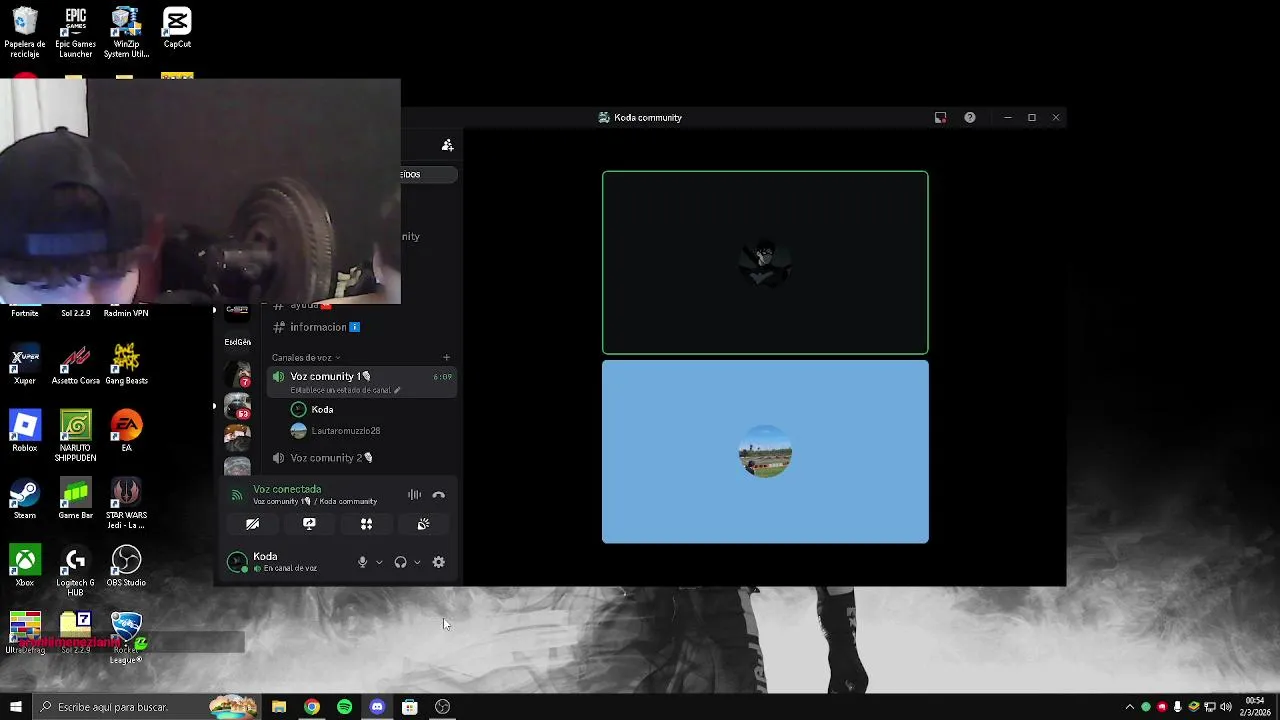
Task: Open Discord server with 7 notifications
Action: point(237,375)
